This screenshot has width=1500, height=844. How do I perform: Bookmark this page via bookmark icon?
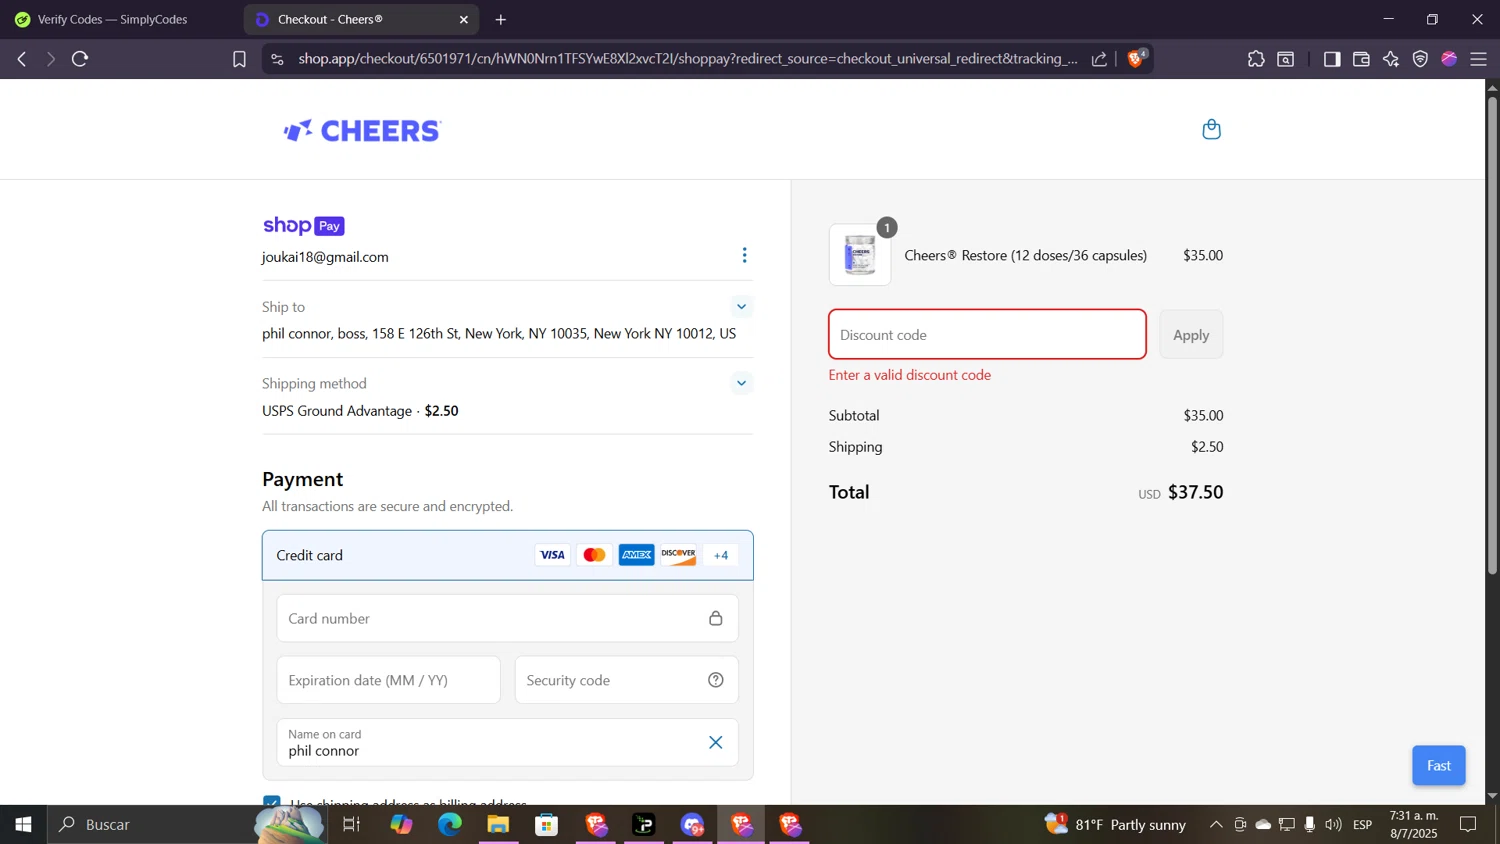click(x=239, y=59)
